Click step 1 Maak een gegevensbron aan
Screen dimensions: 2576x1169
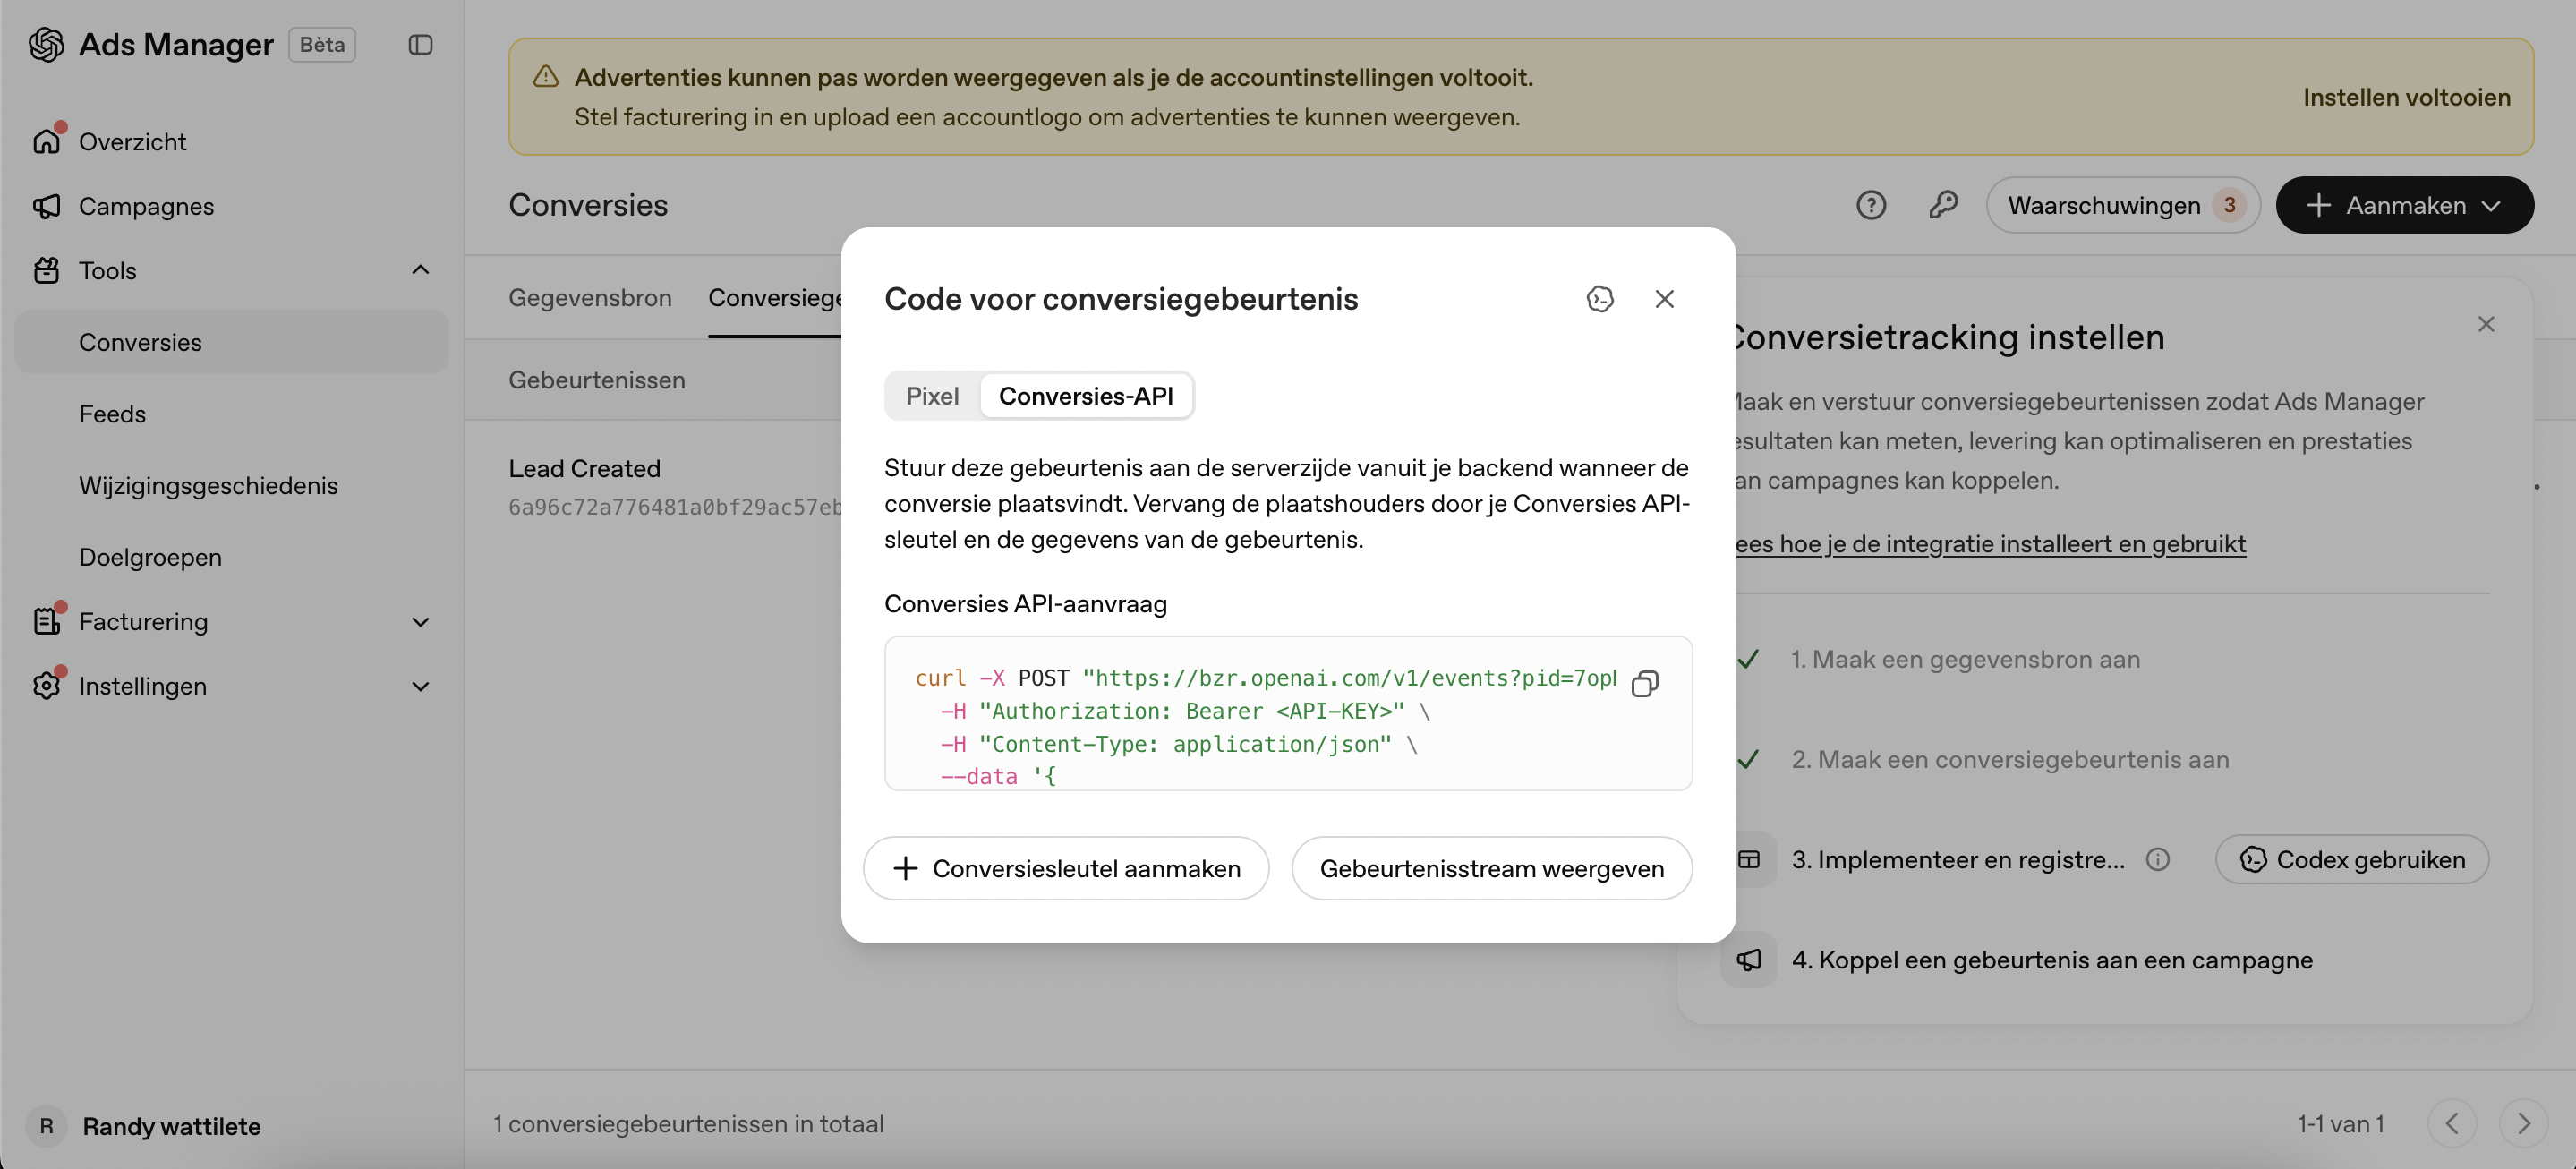coord(1964,659)
